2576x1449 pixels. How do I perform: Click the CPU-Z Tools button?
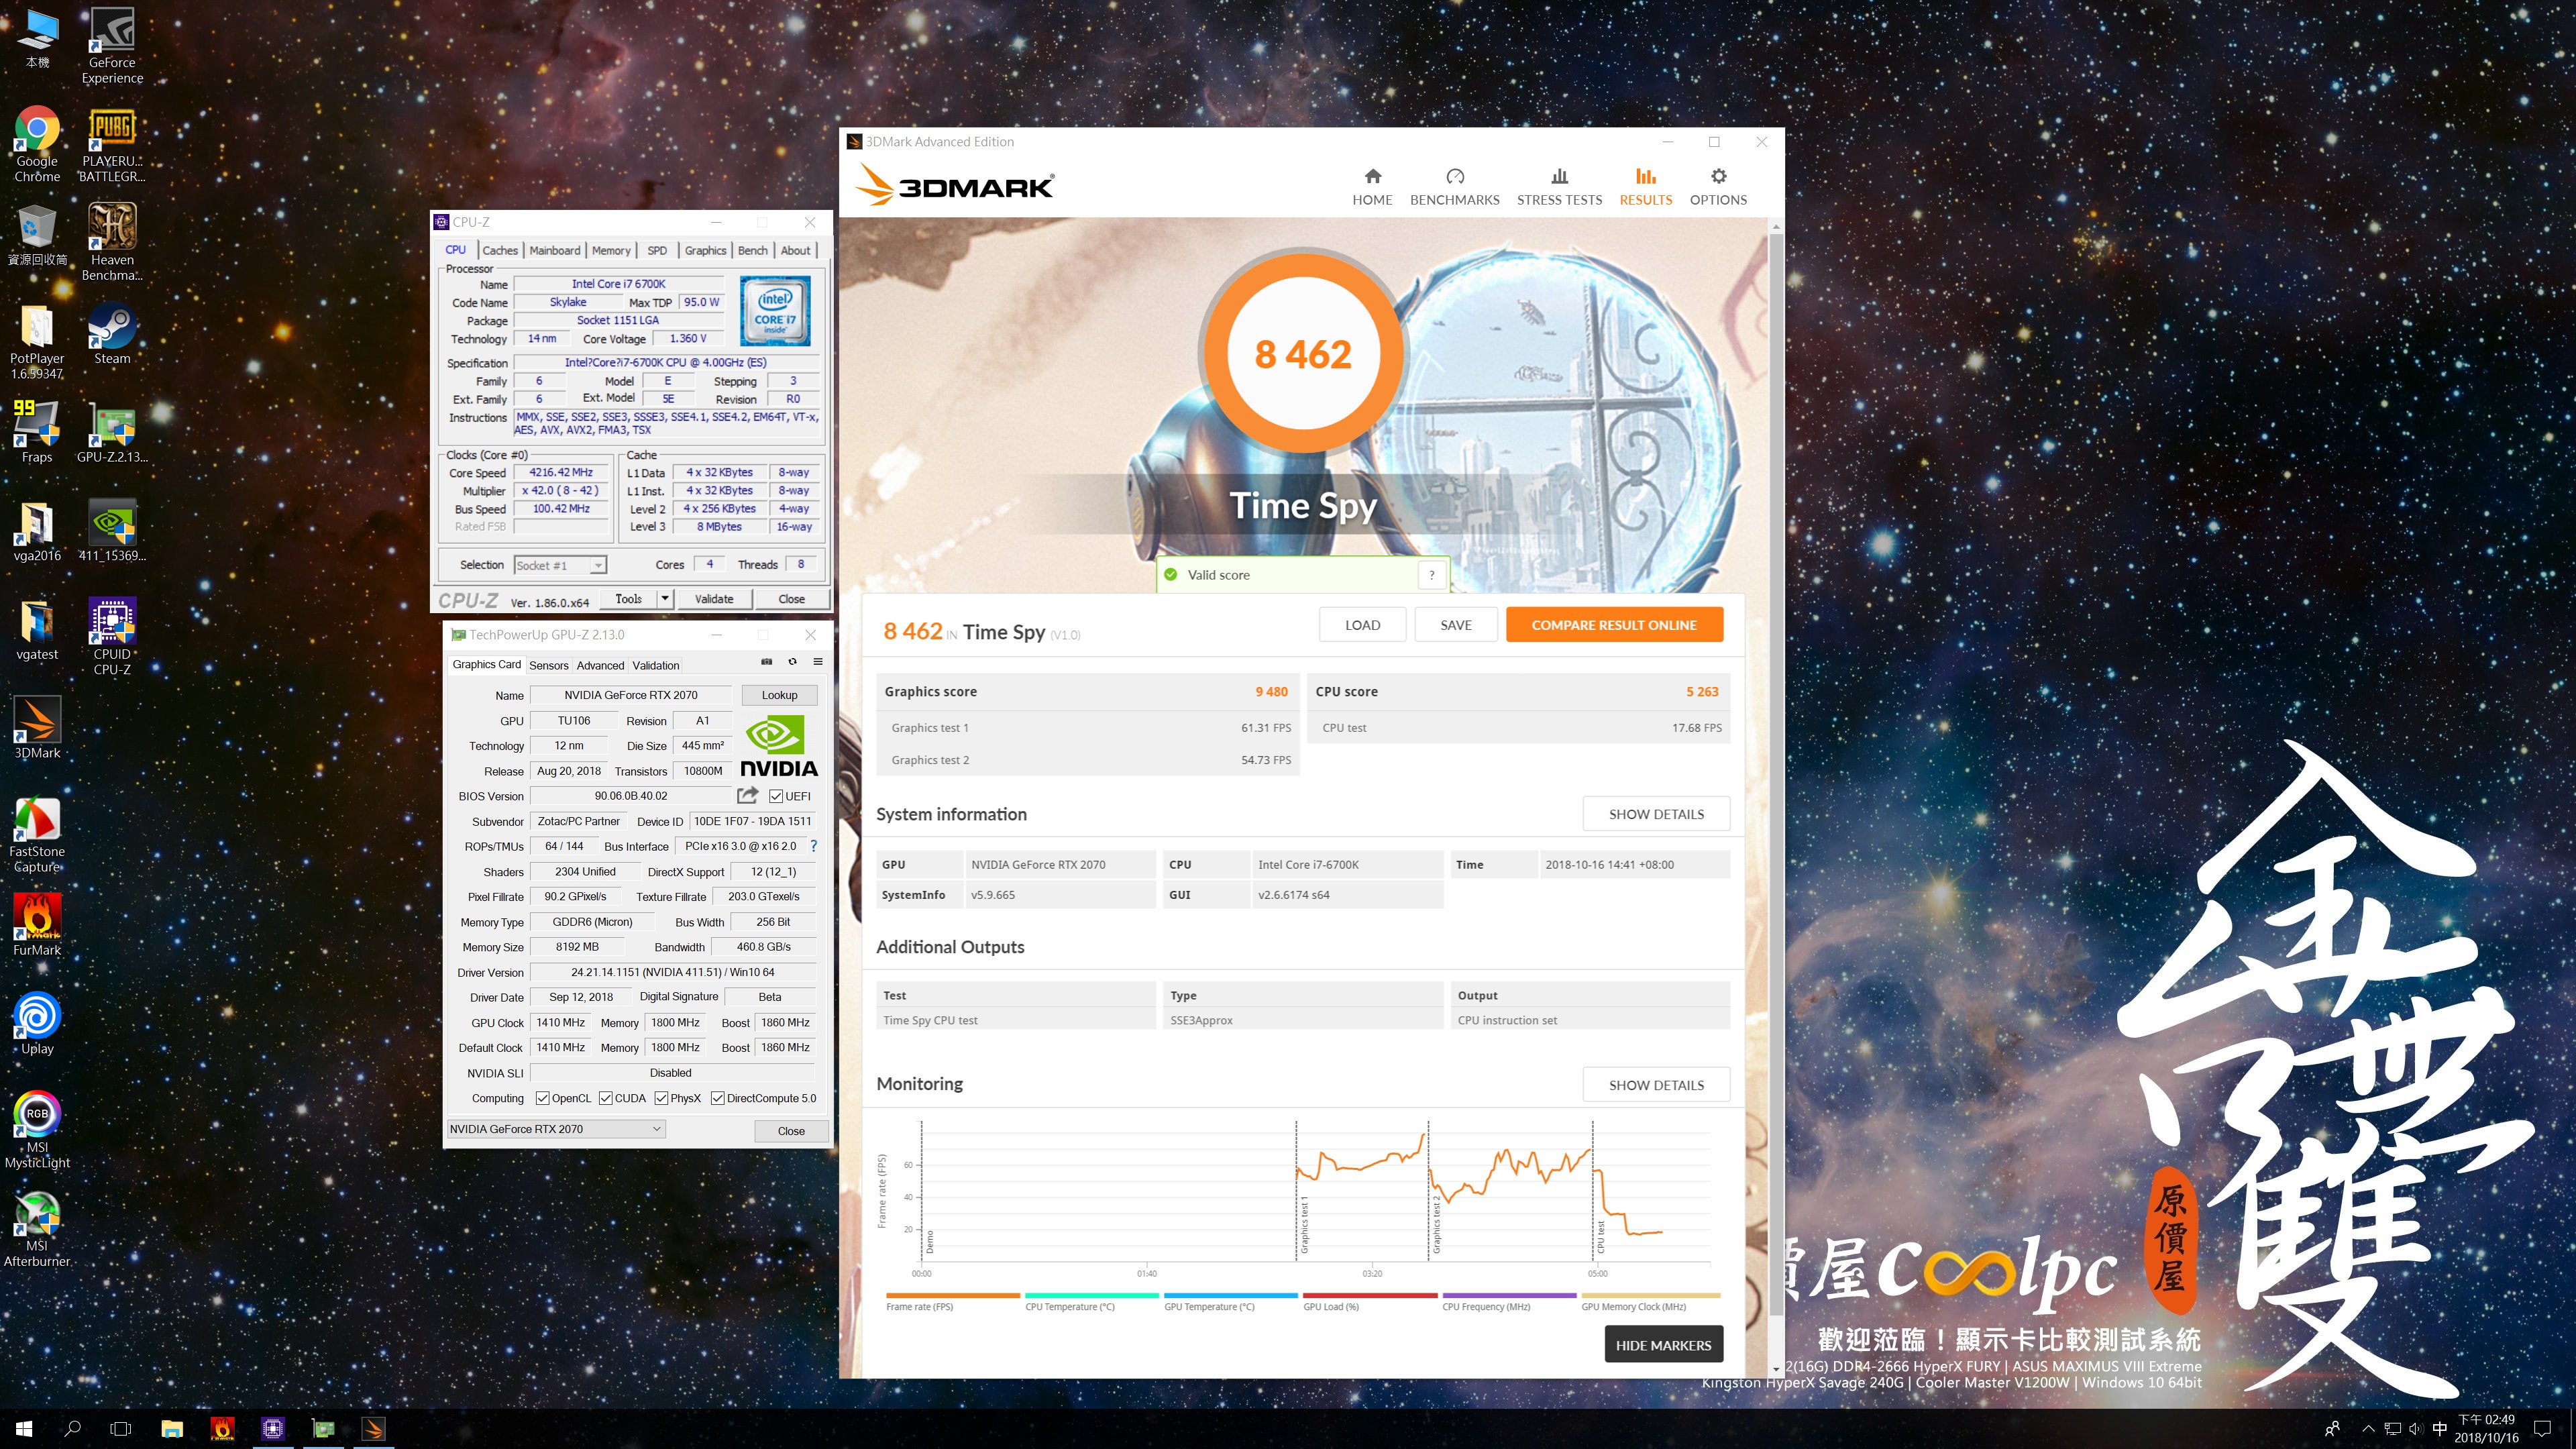coord(628,598)
